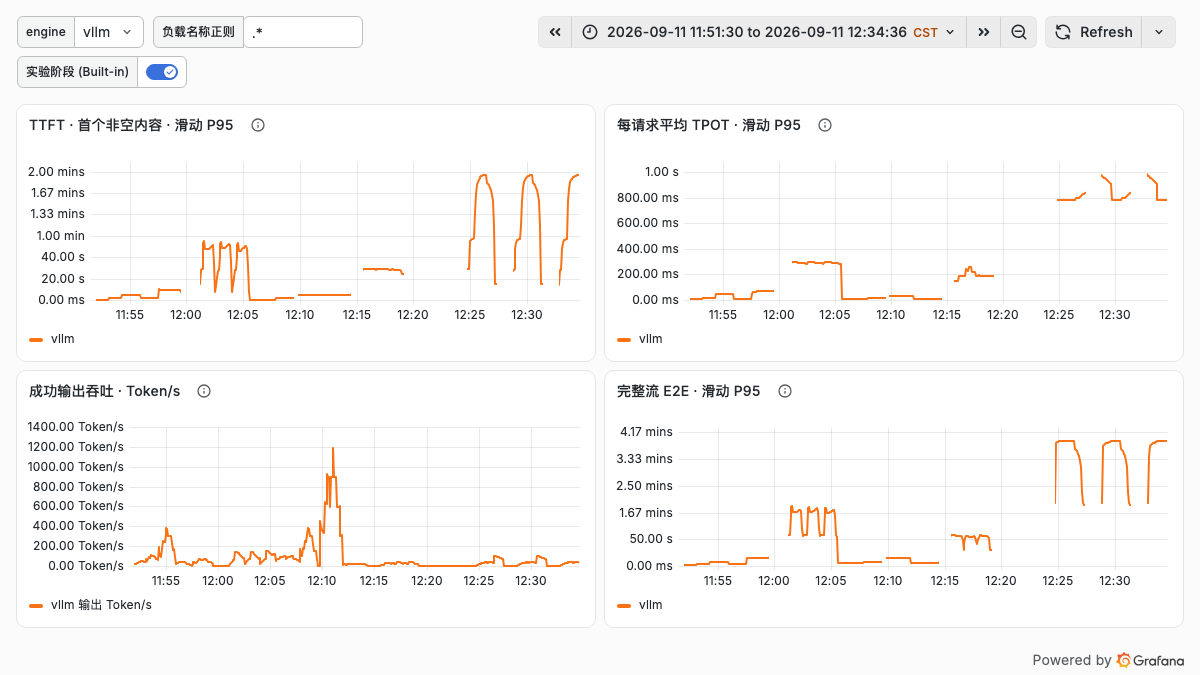
Task: Click the Refresh button
Action: point(1094,32)
